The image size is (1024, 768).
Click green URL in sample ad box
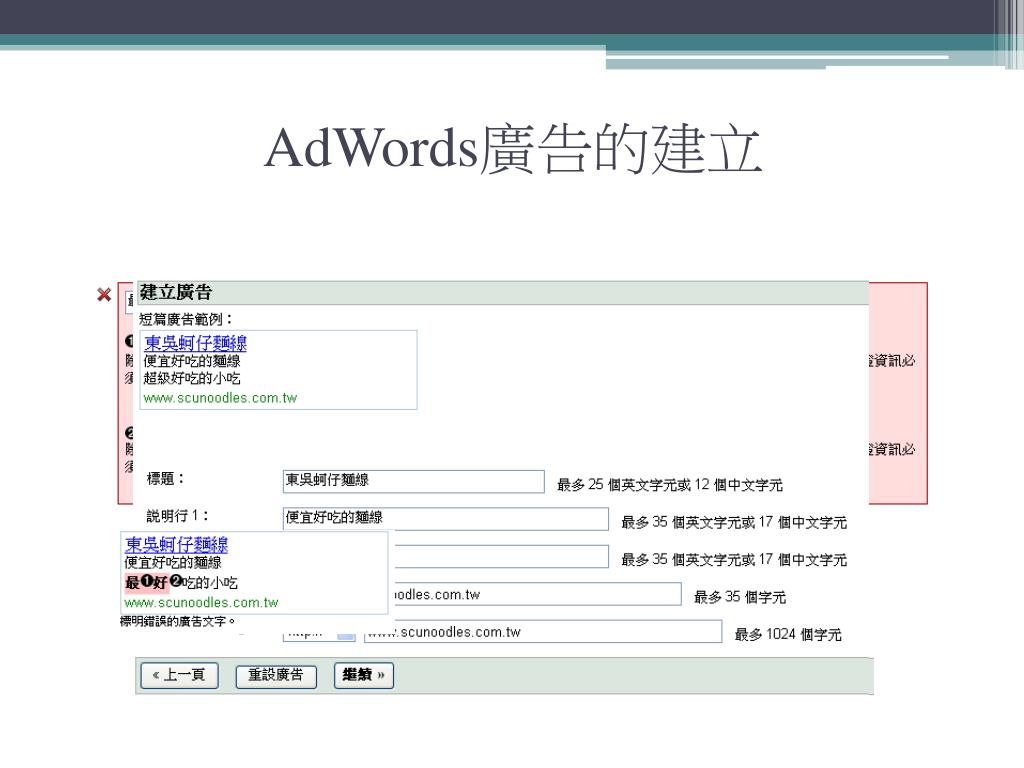point(220,398)
